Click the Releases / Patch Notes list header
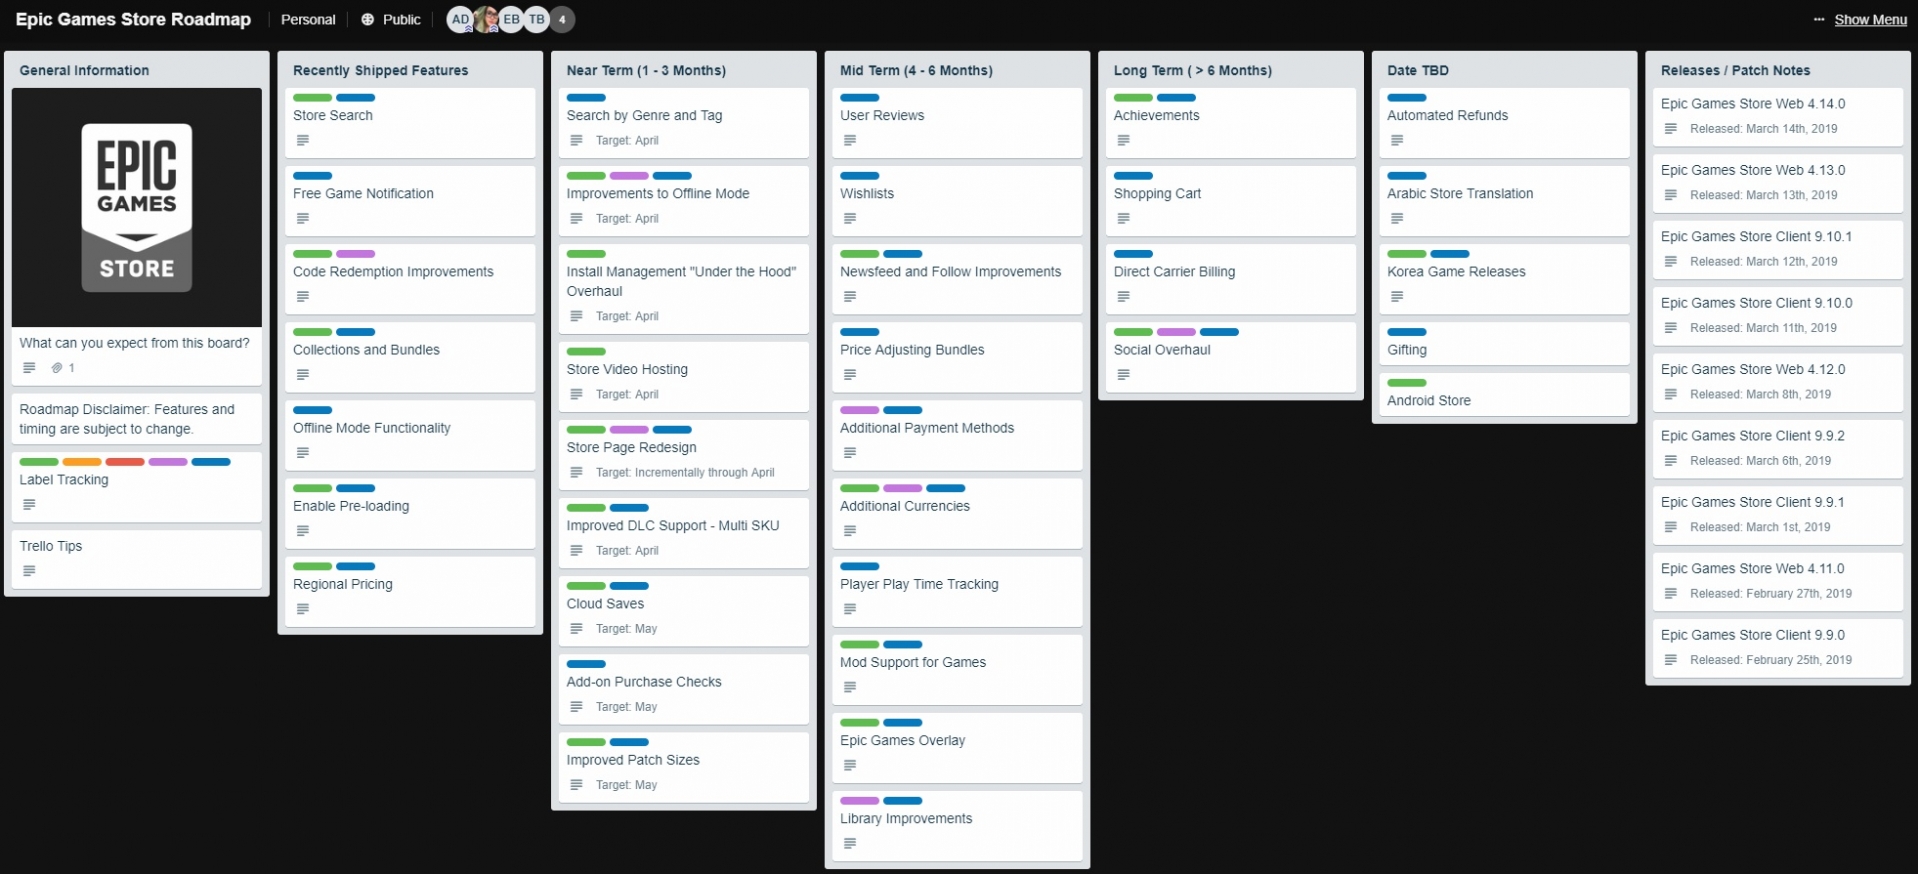1918x874 pixels. point(1735,70)
